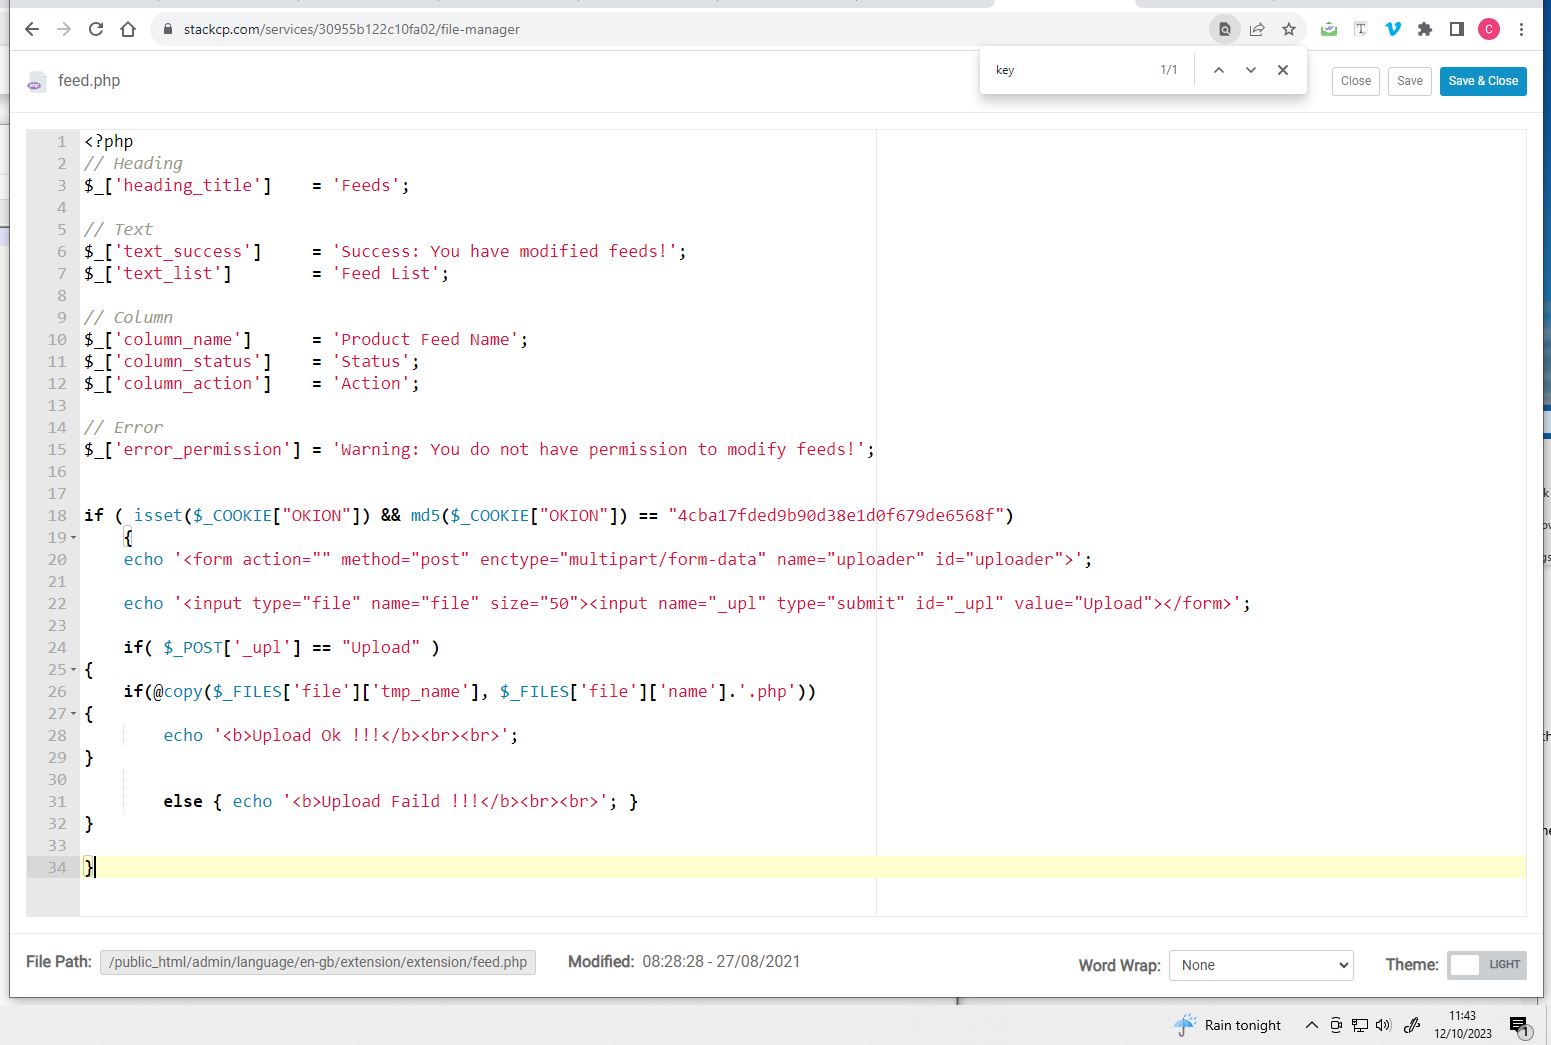Close the editor without saving

[x=1356, y=81]
